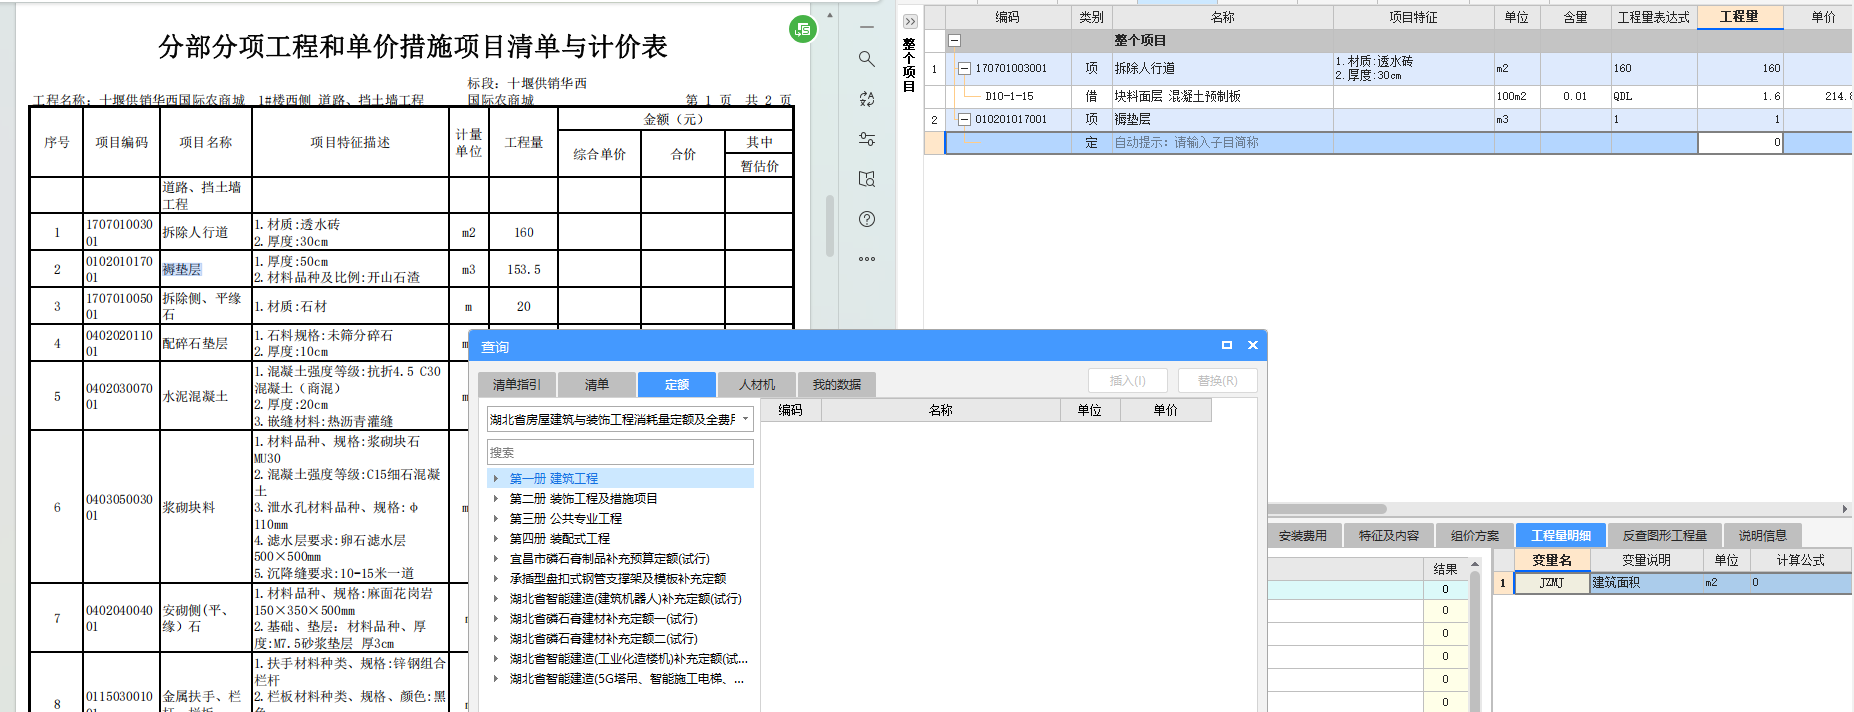Open 工程量明细 tab
The width and height of the screenshot is (1854, 712).
1561,535
